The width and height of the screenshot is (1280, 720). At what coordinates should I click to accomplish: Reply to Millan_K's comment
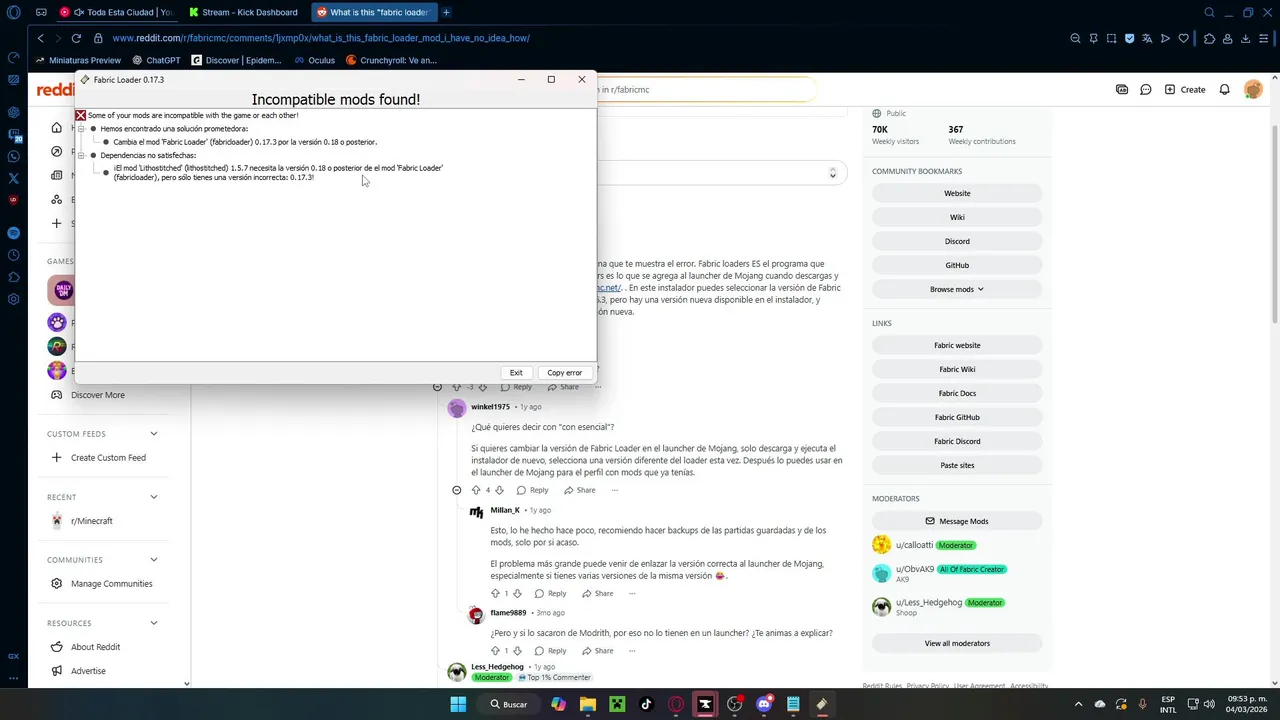(549, 593)
